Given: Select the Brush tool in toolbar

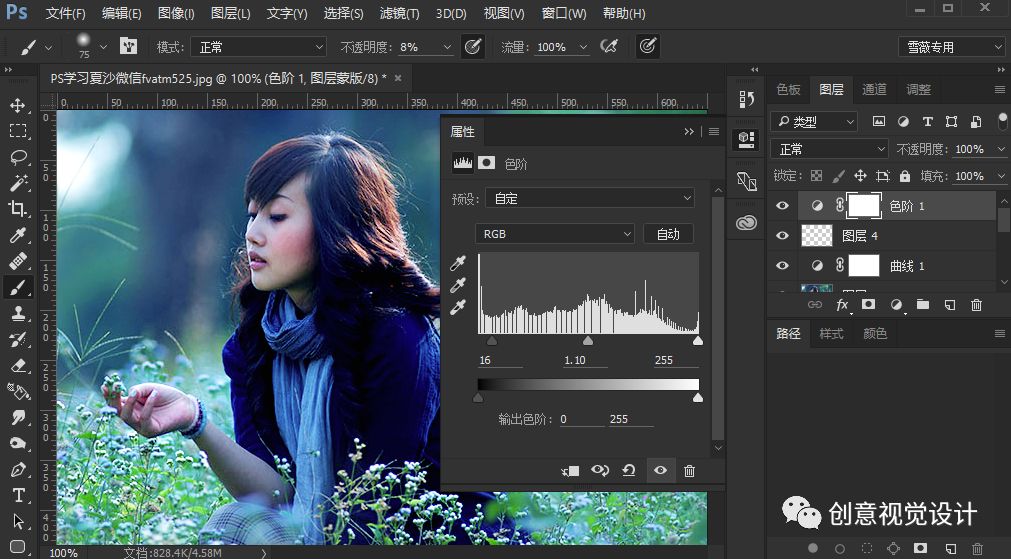Looking at the screenshot, I should coord(17,287).
